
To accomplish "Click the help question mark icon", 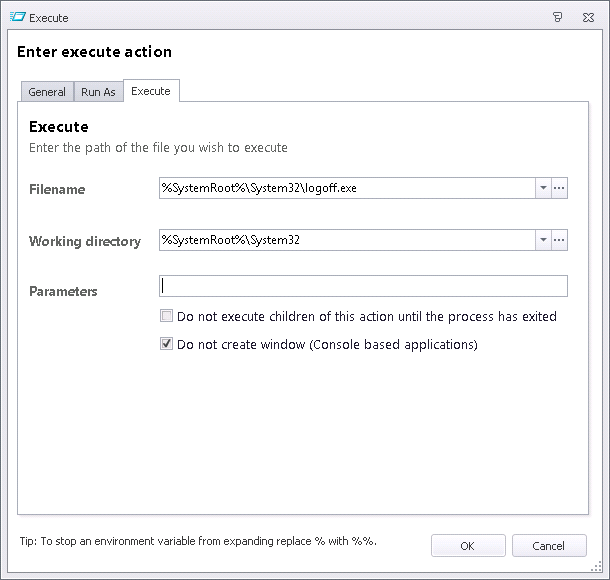I will click(x=557, y=17).
